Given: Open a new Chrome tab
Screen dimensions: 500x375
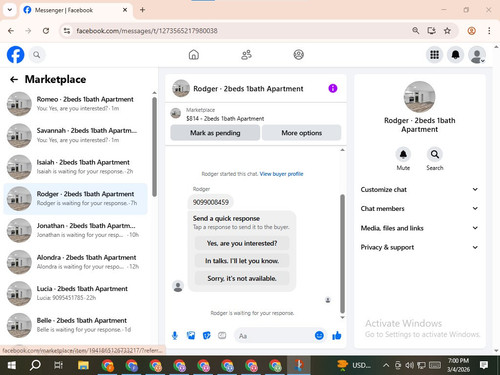Looking at the screenshot, I should tap(142, 10).
